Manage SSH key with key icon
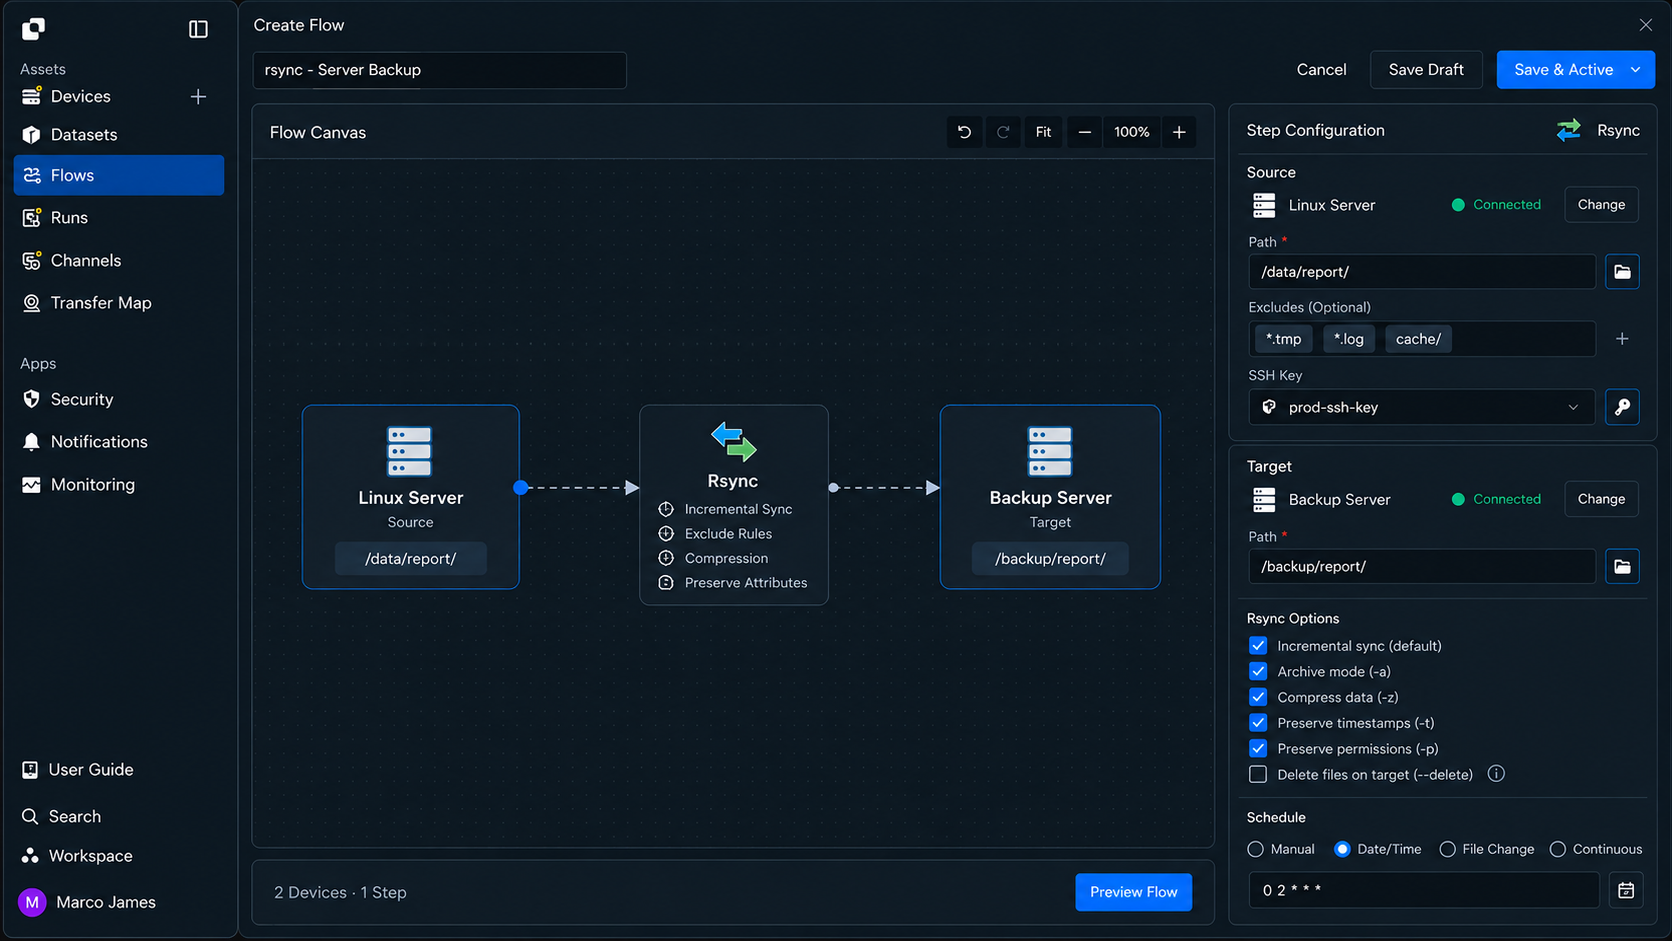The height and width of the screenshot is (941, 1672). click(x=1622, y=407)
